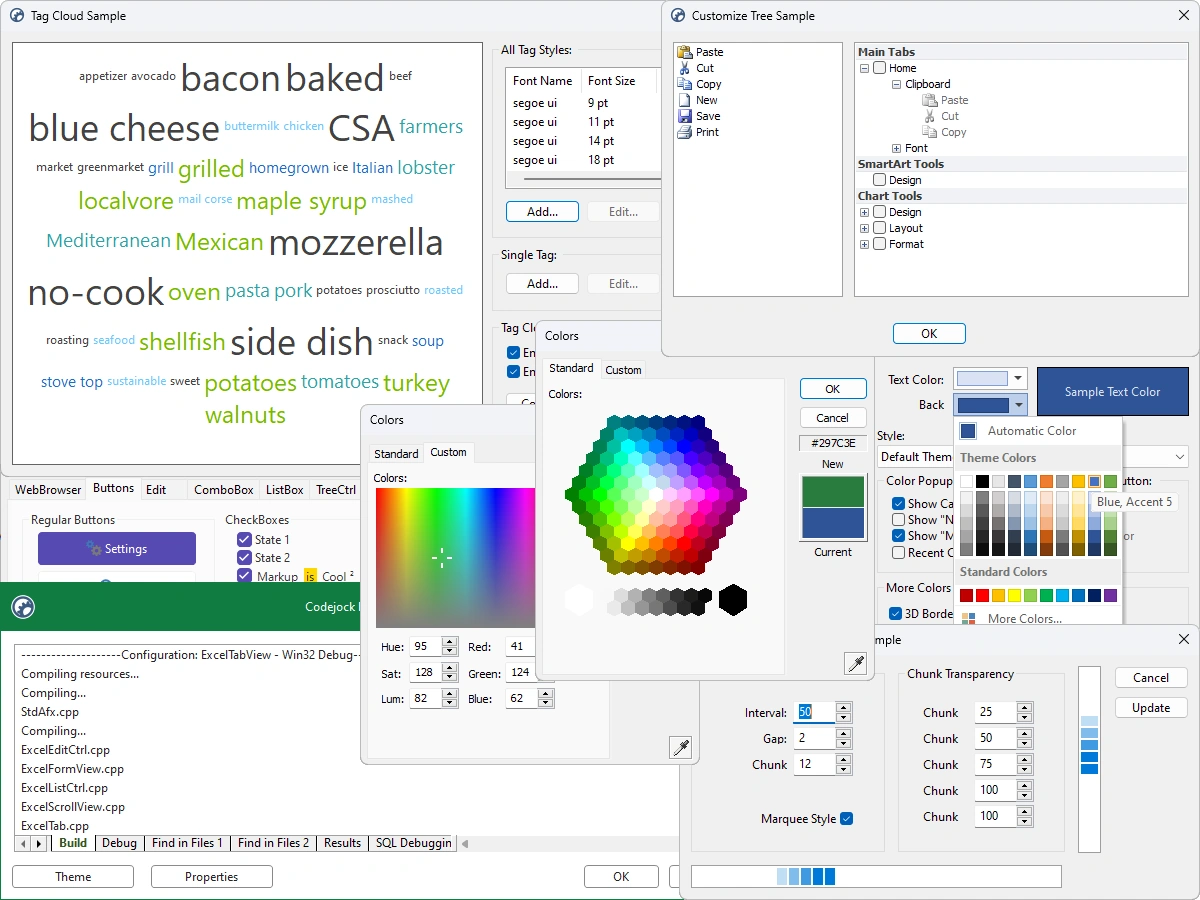Increase the Hue value with the up spinner
The width and height of the screenshot is (1200, 900).
click(450, 643)
